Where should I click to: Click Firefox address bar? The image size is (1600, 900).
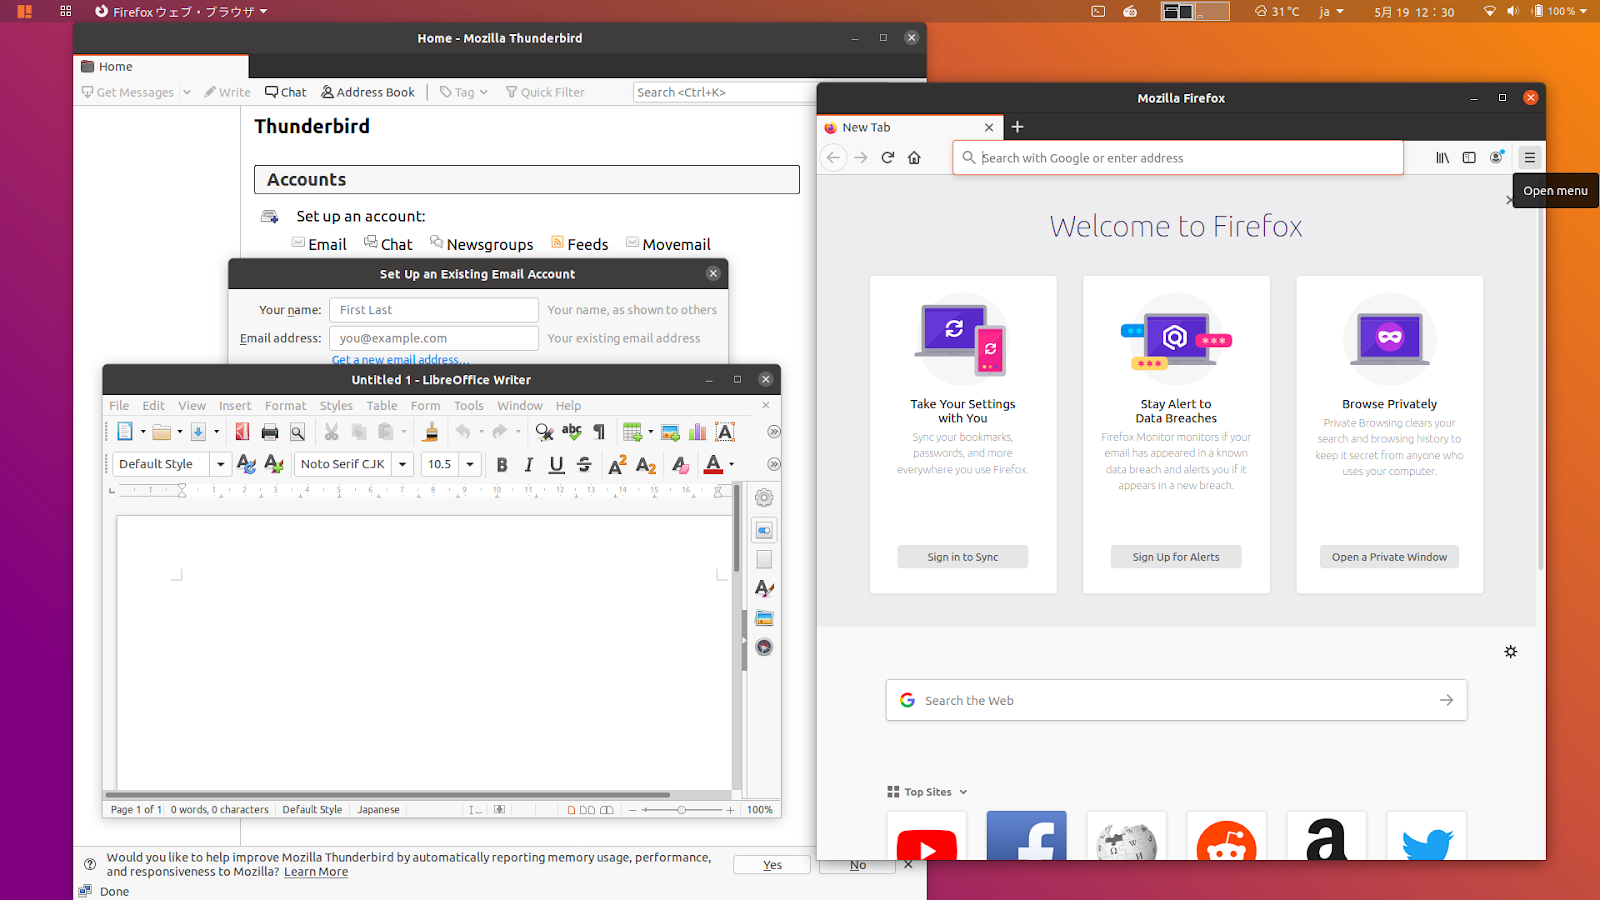point(1178,158)
